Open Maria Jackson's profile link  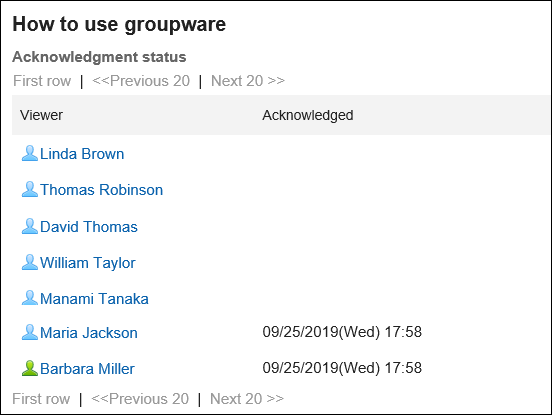click(89, 333)
